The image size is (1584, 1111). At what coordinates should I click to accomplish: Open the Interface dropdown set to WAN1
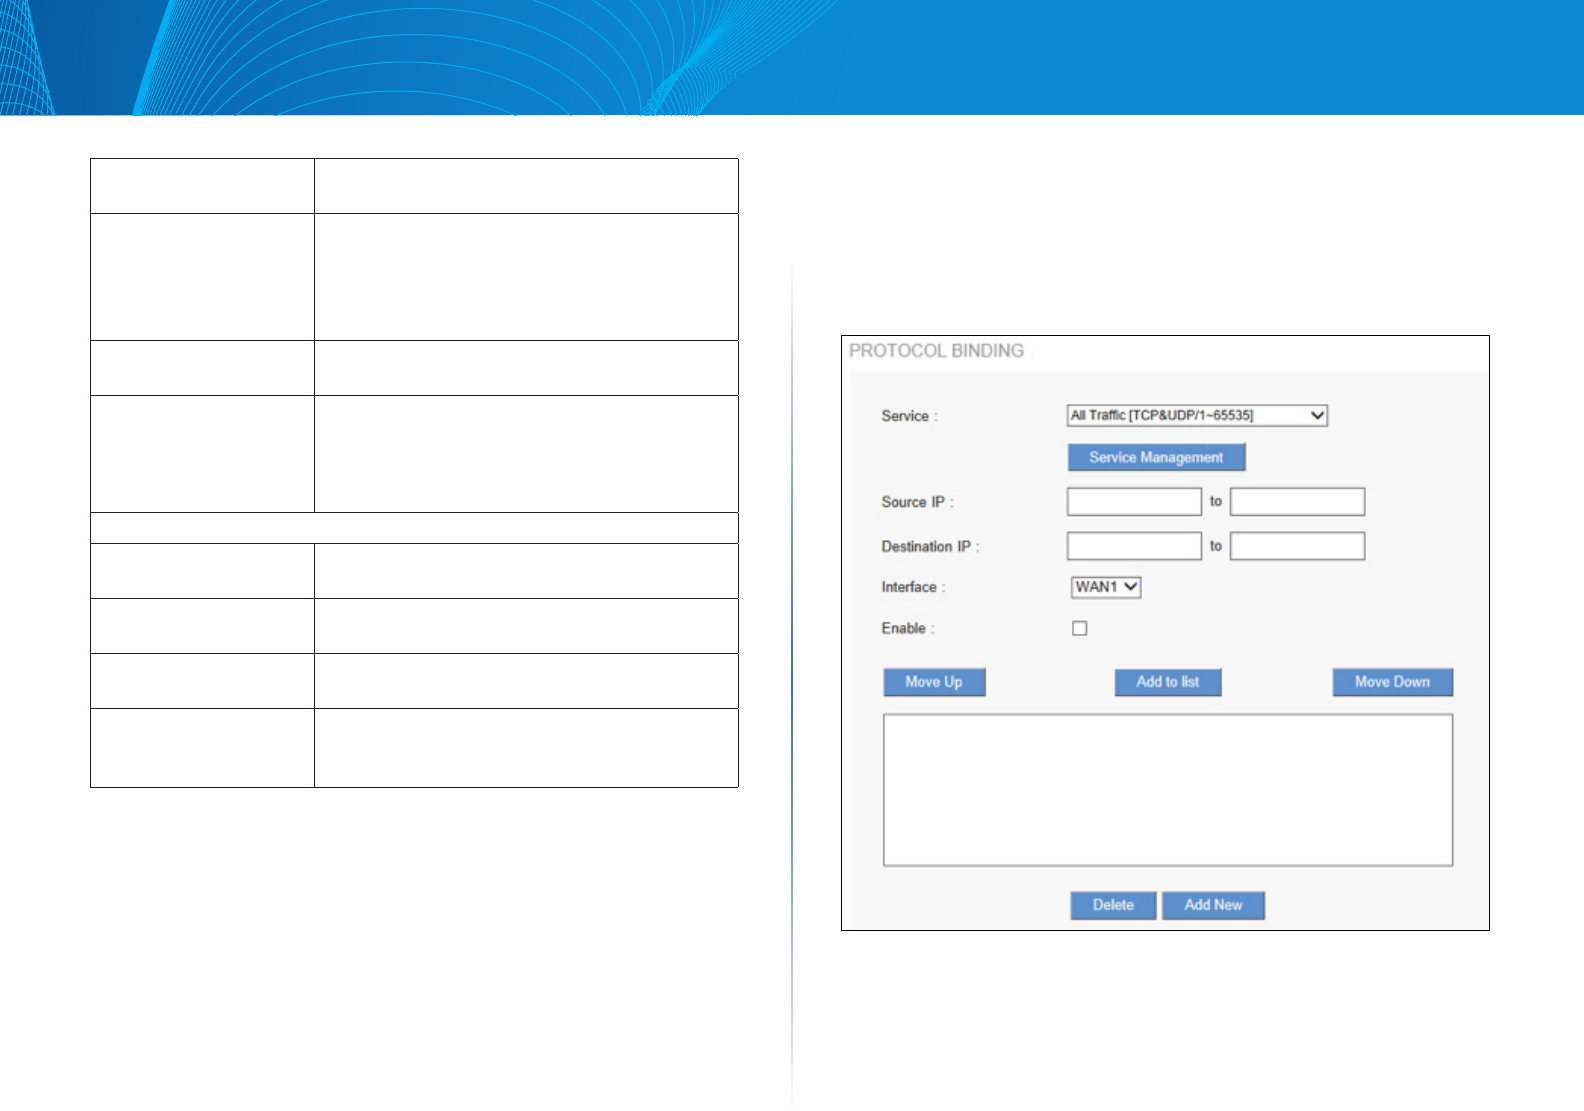(x=1106, y=587)
